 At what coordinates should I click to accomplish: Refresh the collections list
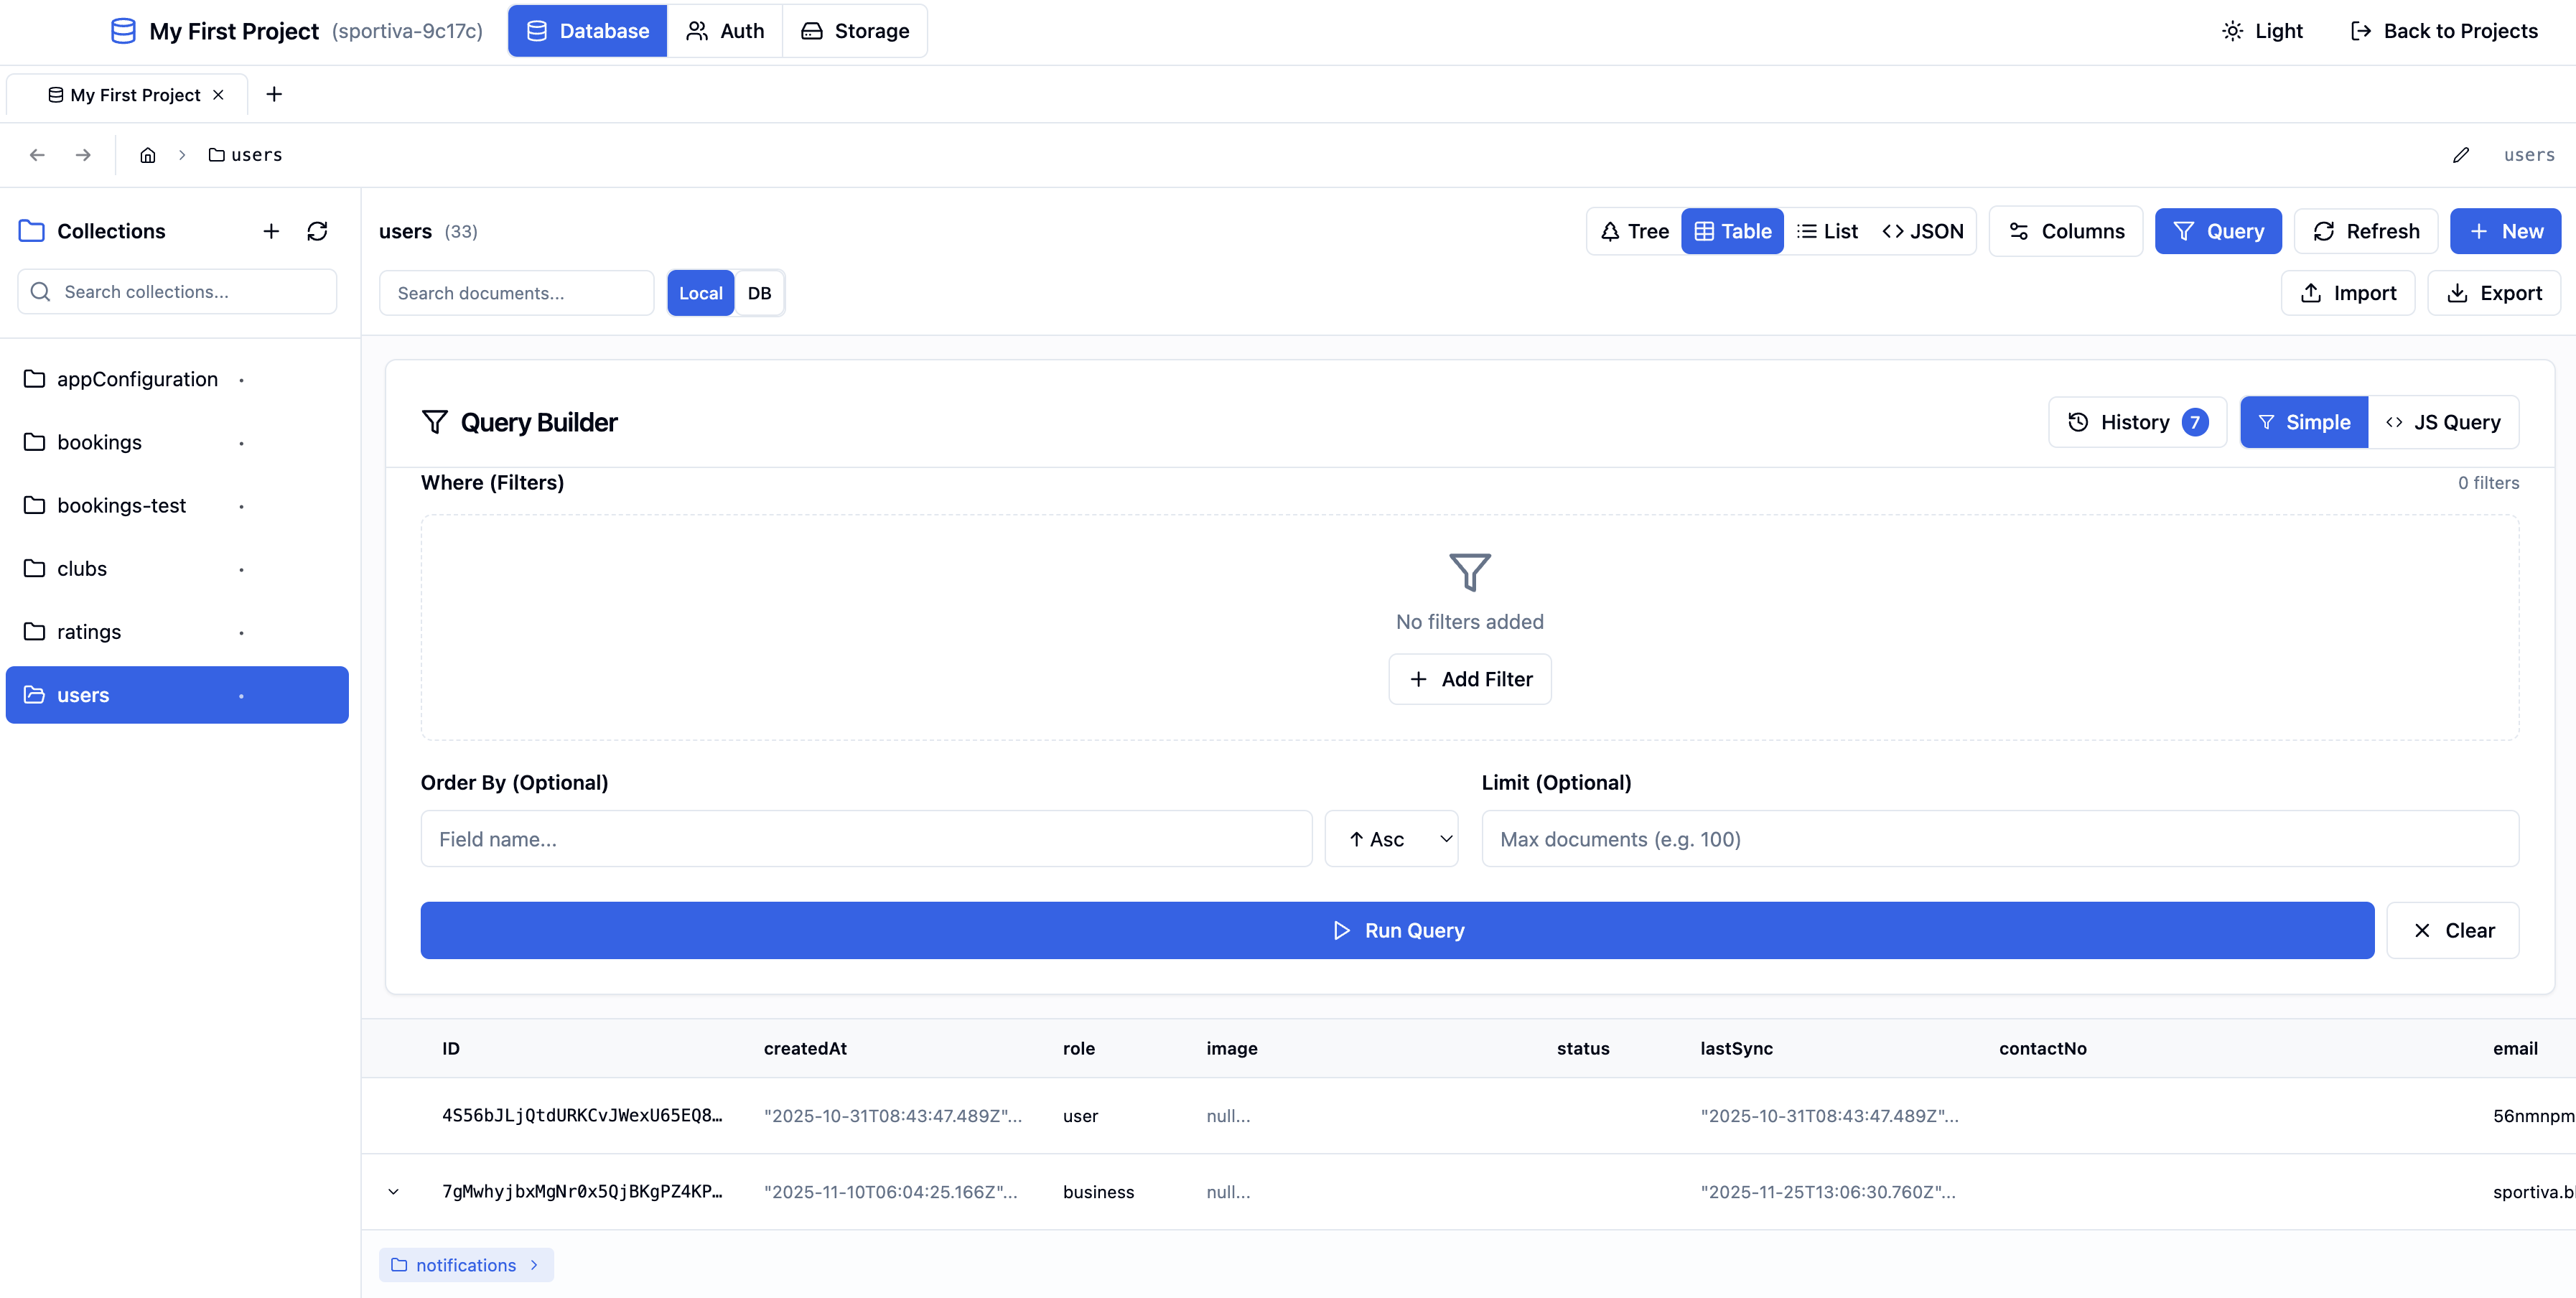318,231
